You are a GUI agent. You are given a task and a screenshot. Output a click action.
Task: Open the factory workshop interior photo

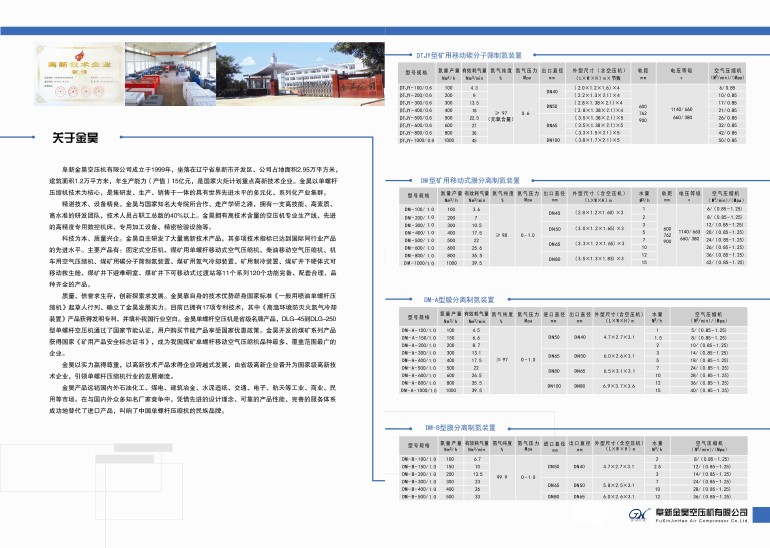click(170, 74)
